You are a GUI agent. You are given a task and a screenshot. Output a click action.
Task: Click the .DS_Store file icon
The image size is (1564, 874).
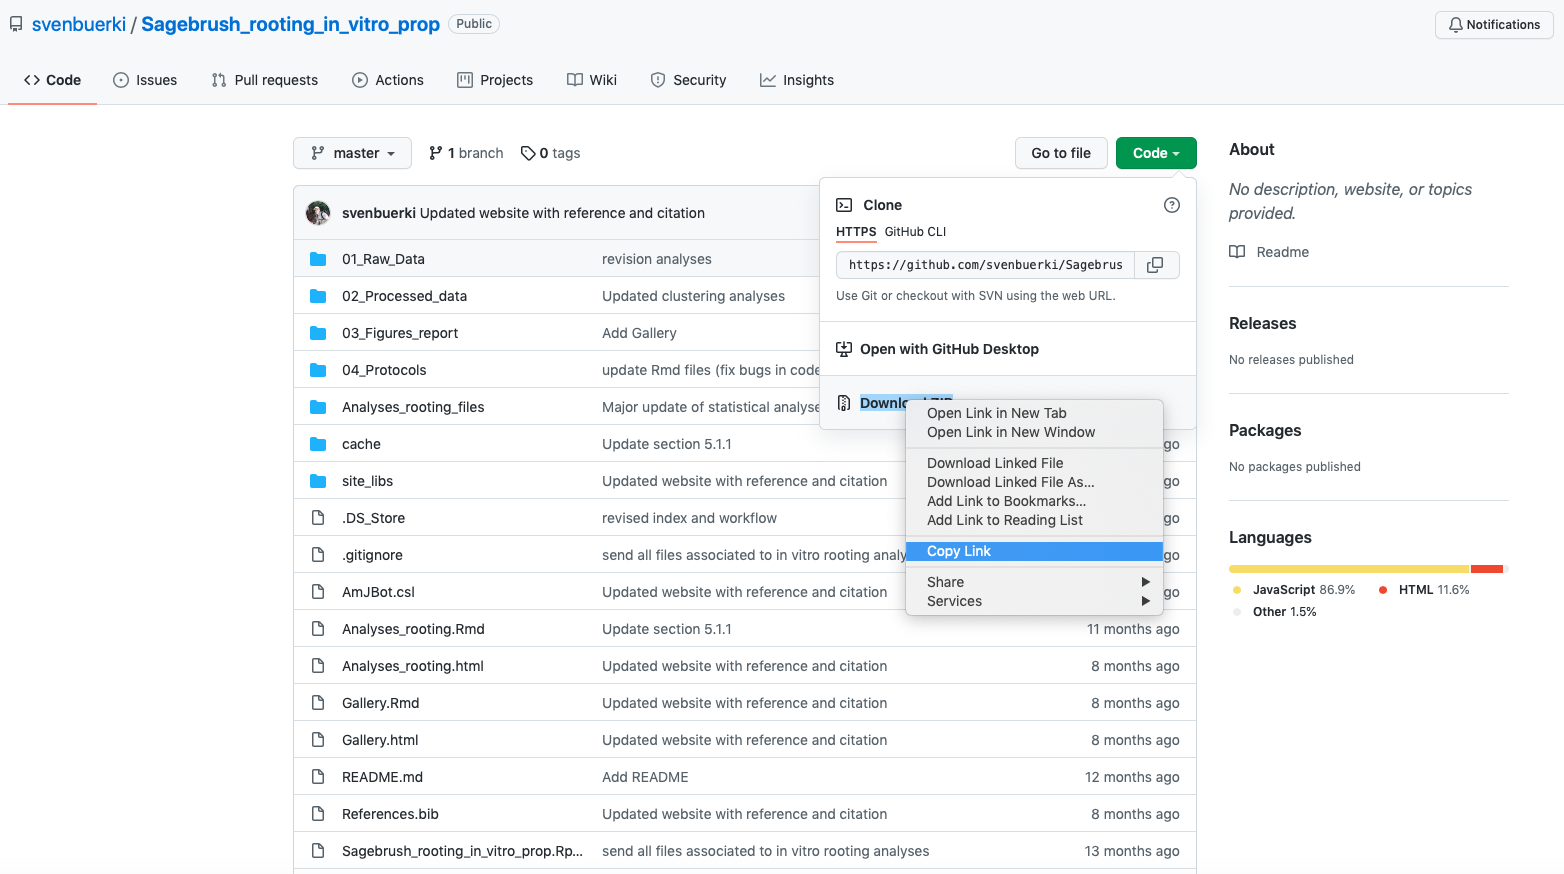click(318, 518)
